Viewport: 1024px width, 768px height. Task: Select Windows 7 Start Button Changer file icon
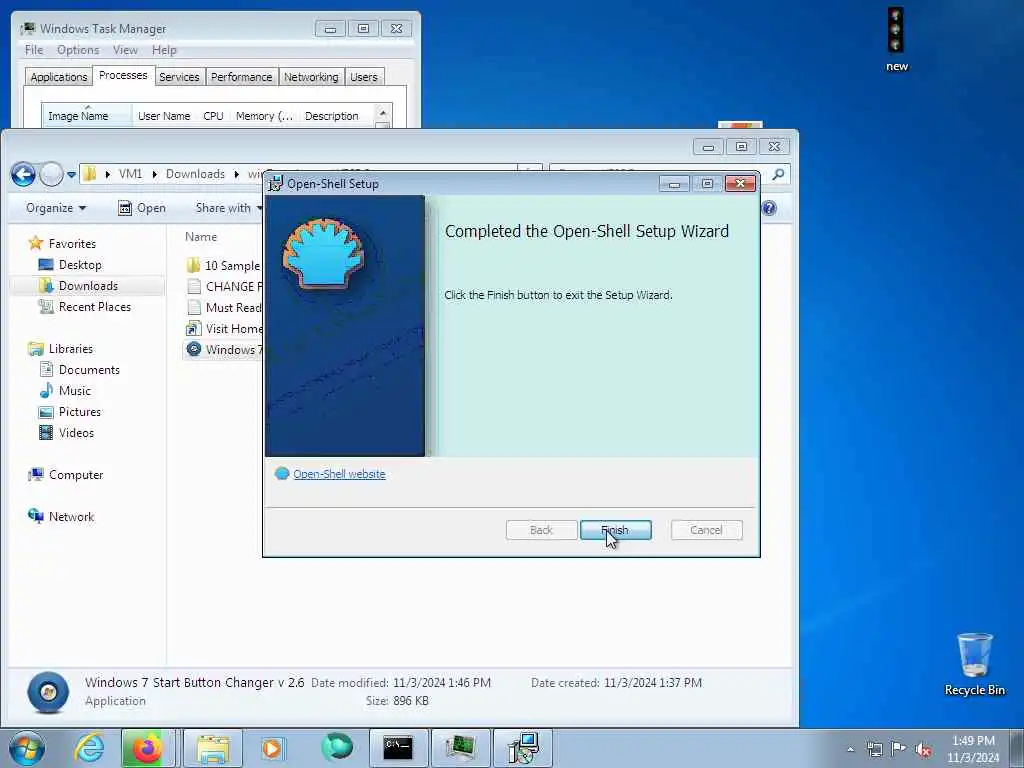(193, 349)
